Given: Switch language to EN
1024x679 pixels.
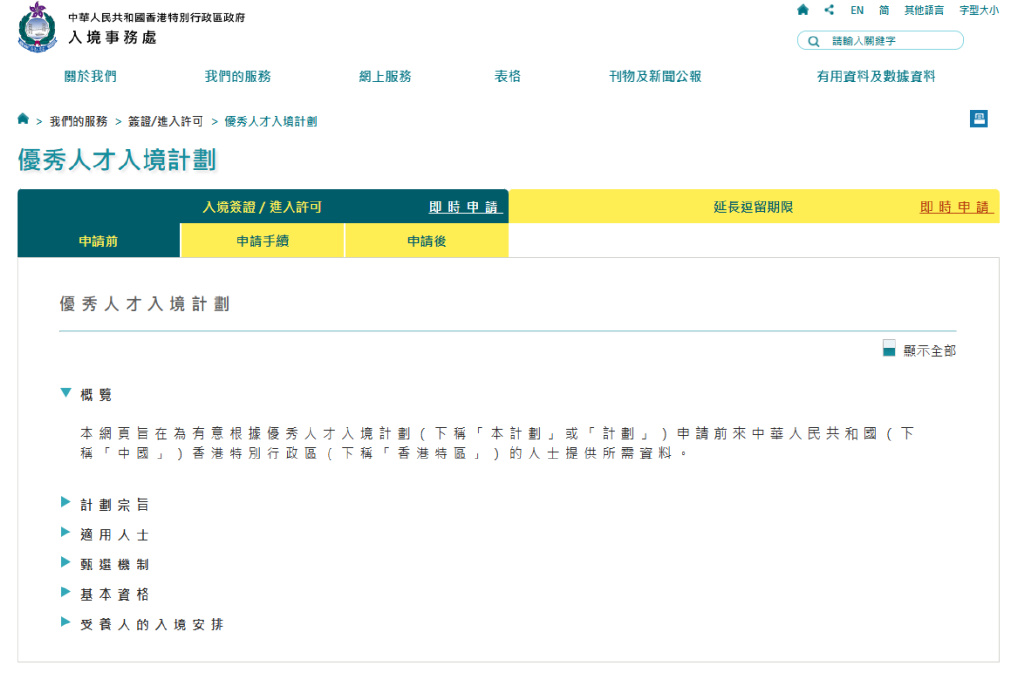Looking at the screenshot, I should [x=857, y=10].
